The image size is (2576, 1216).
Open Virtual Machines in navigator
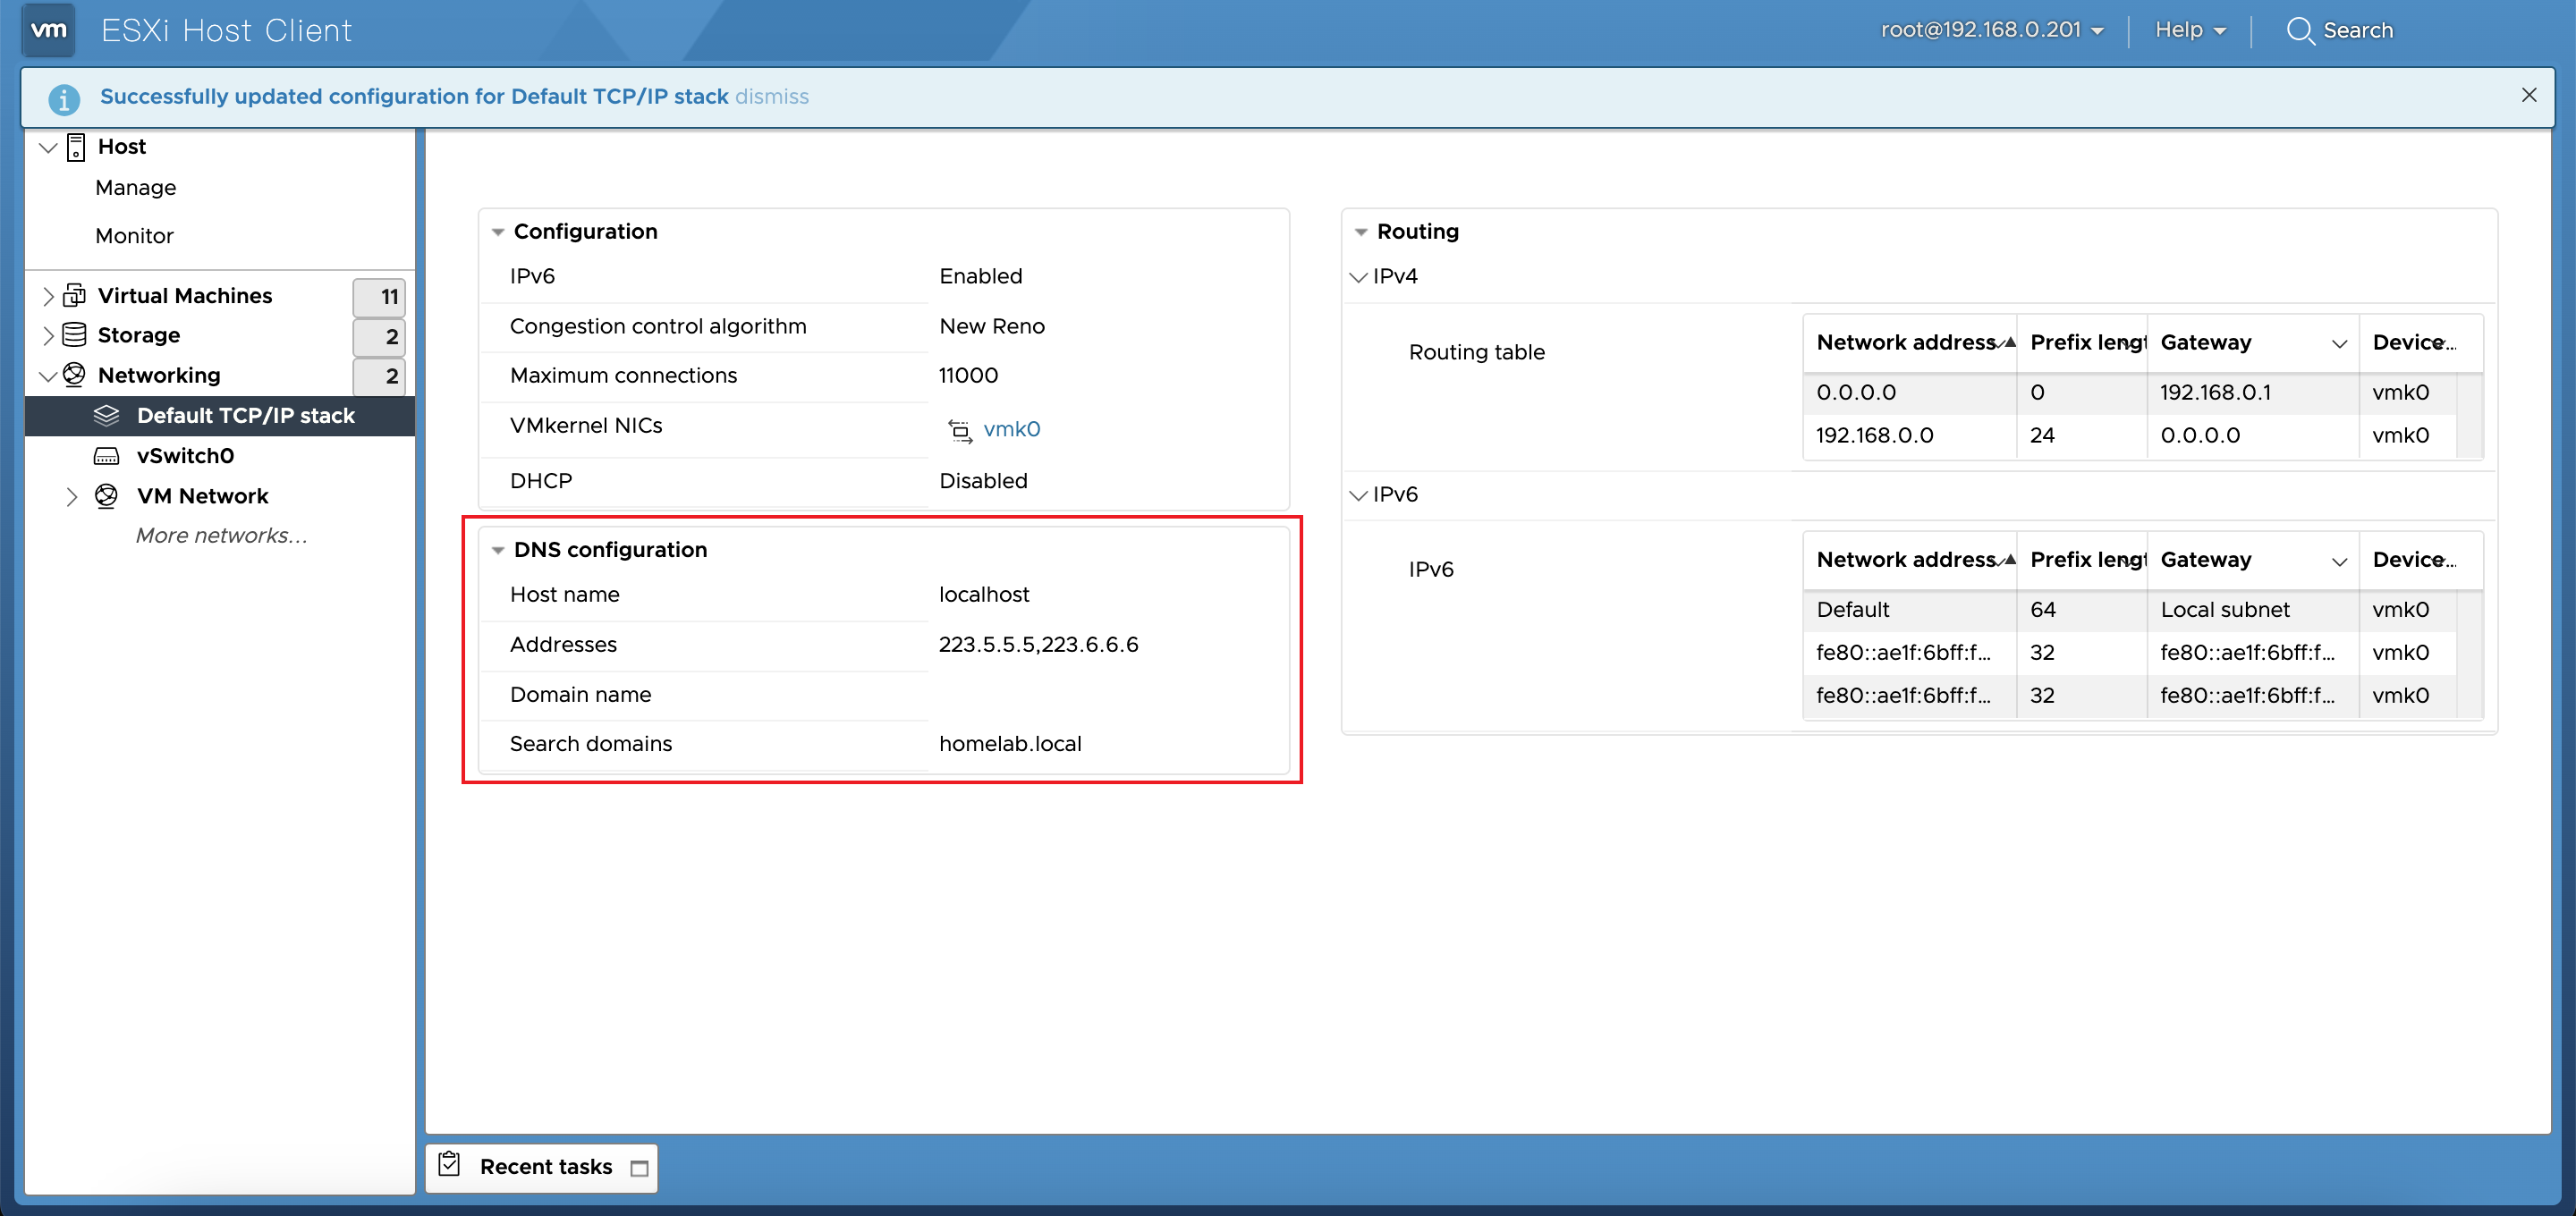click(185, 296)
